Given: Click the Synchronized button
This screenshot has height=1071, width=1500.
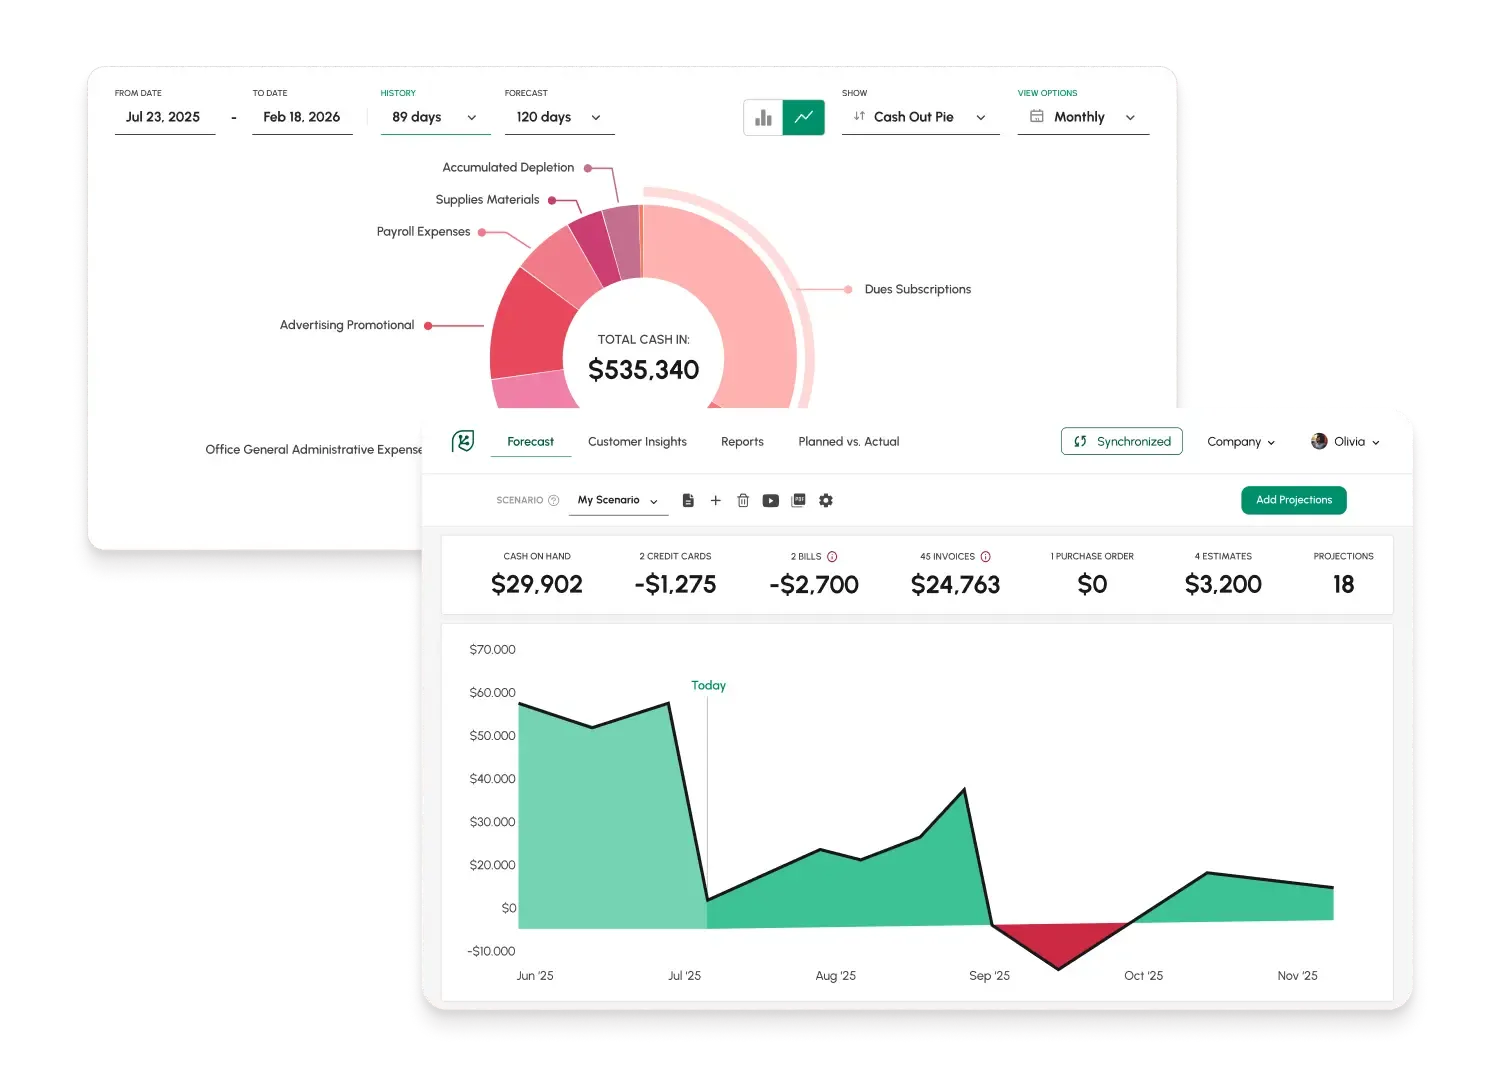Looking at the screenshot, I should [x=1122, y=441].
